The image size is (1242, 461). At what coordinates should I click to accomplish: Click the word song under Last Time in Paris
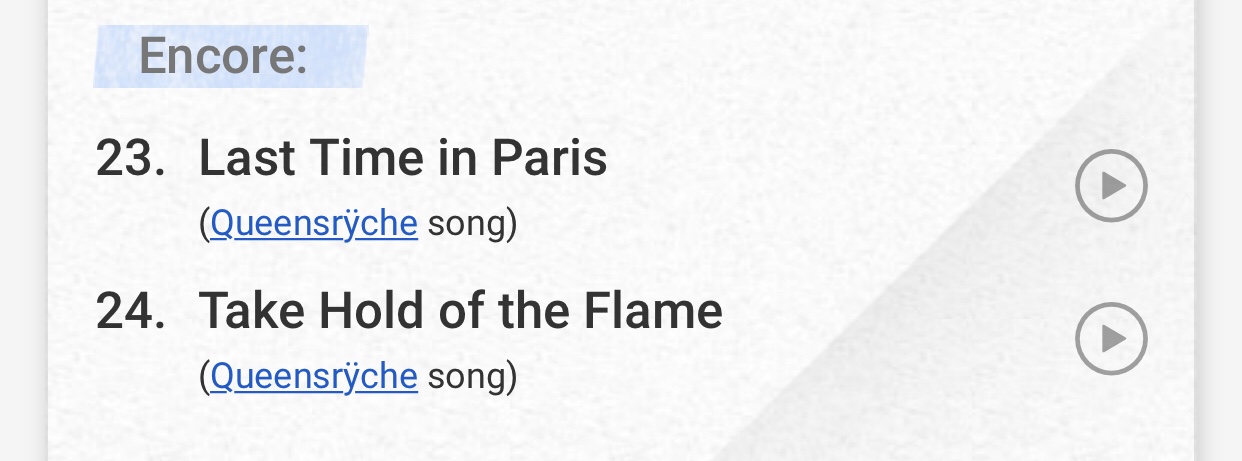467,224
